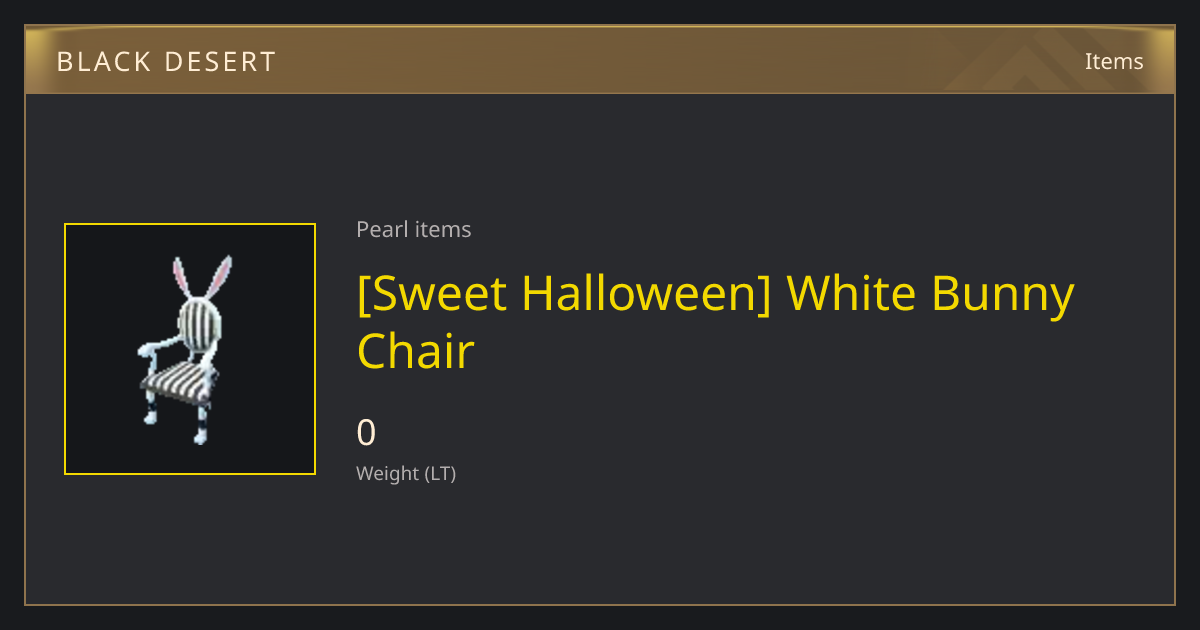Click the word Chair on title's second line

click(x=415, y=351)
